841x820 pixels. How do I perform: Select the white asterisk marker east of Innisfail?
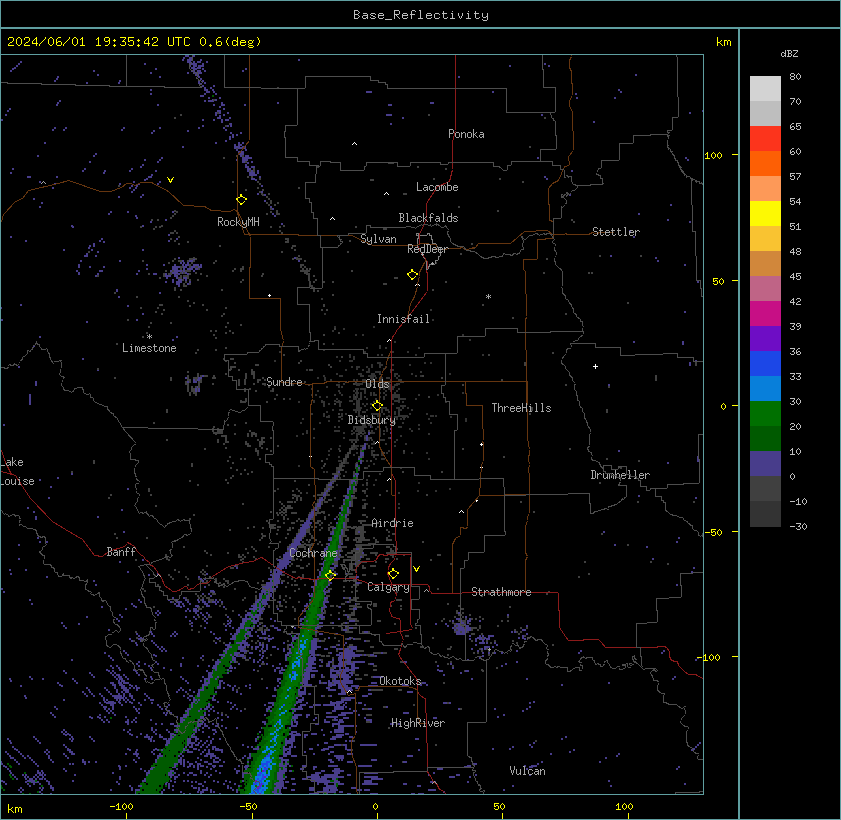488,297
